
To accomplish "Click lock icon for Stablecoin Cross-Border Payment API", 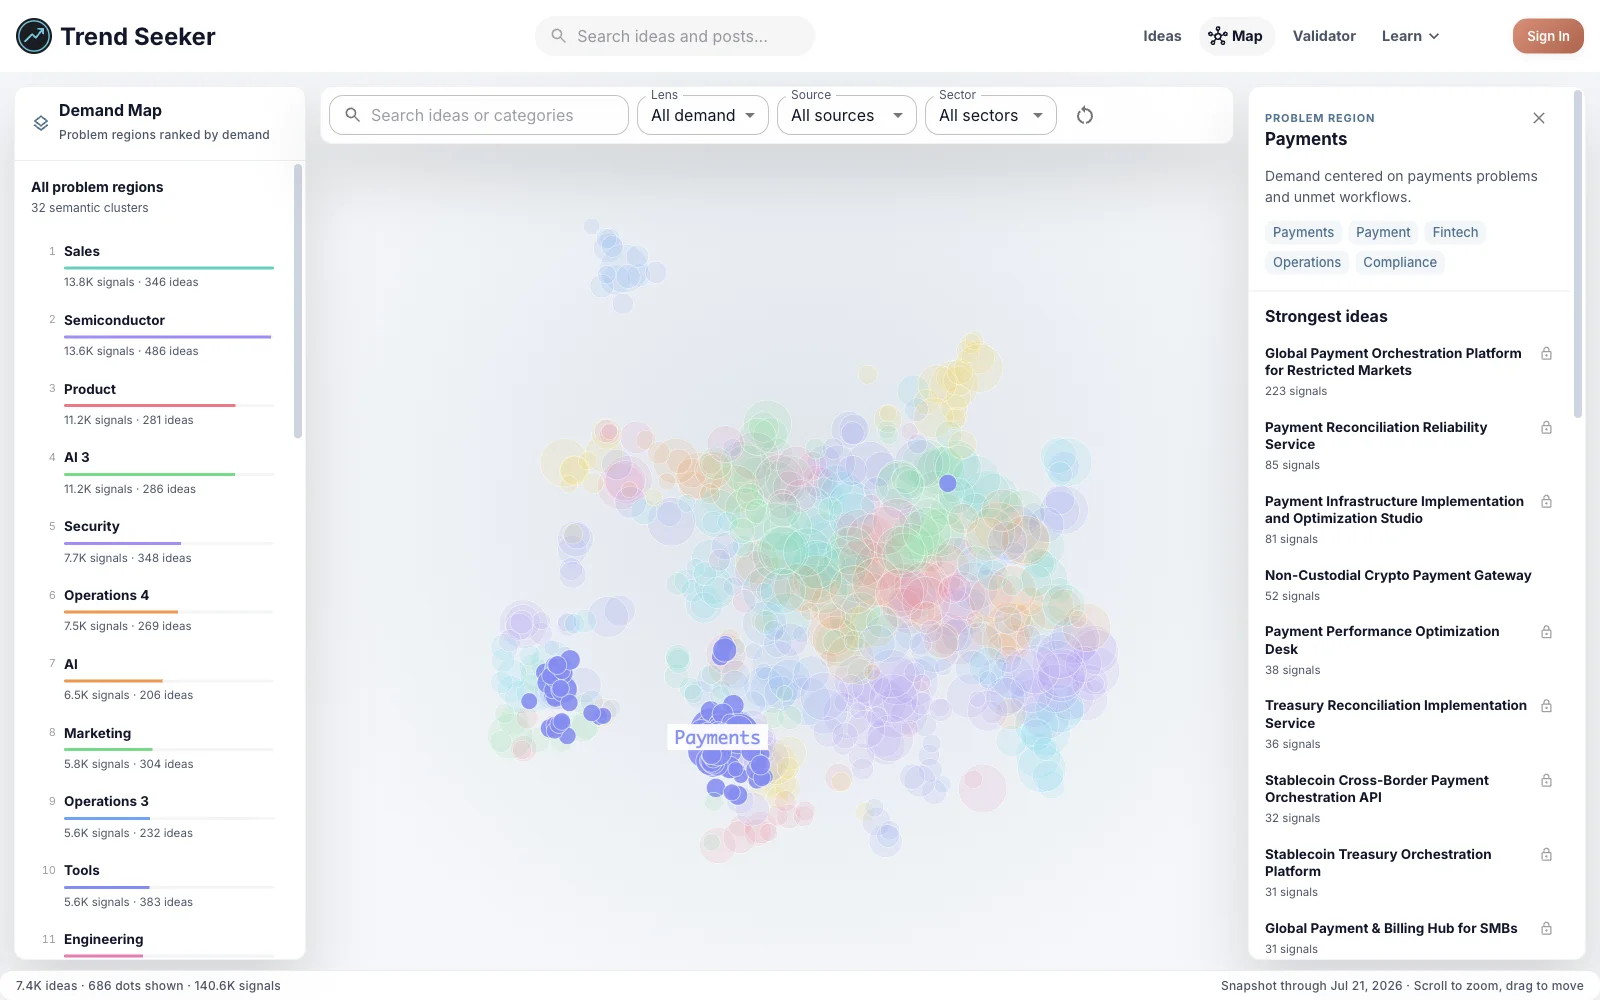I will coord(1546,781).
